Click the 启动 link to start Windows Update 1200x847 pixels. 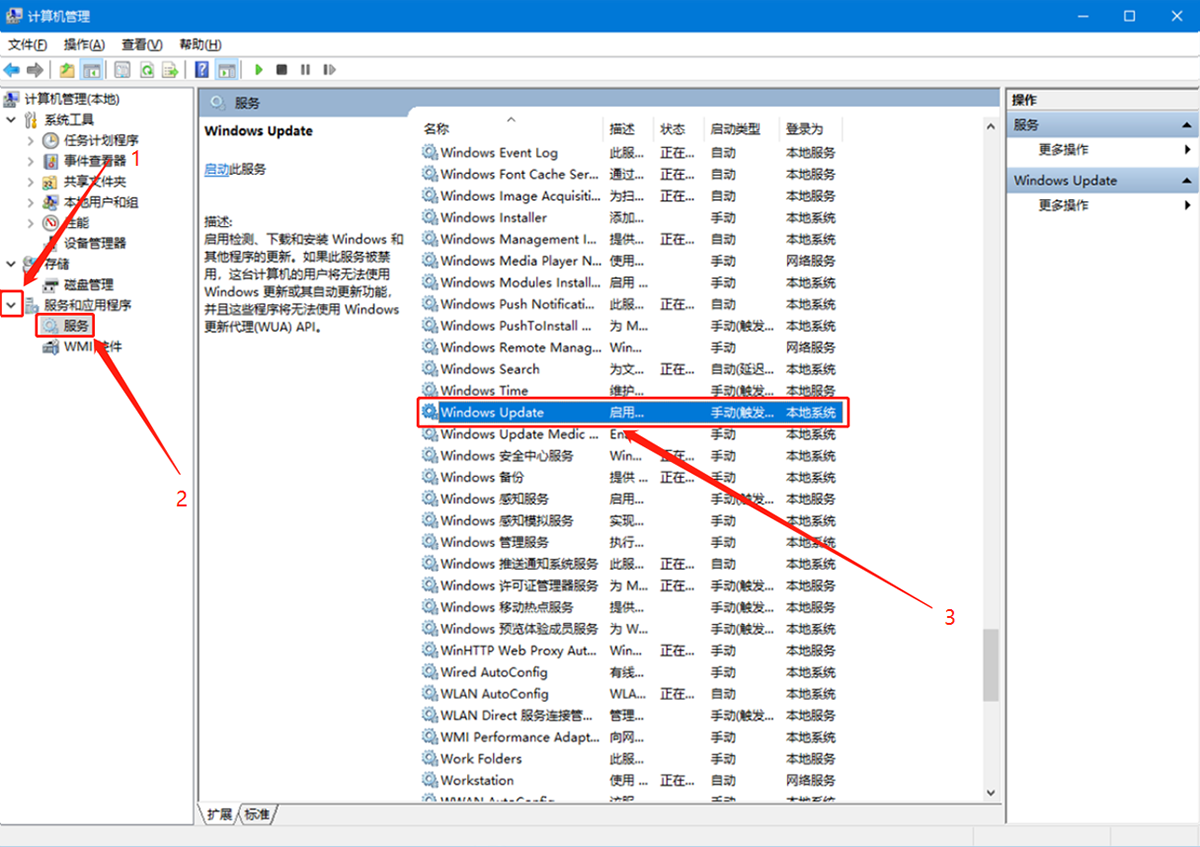coord(216,168)
